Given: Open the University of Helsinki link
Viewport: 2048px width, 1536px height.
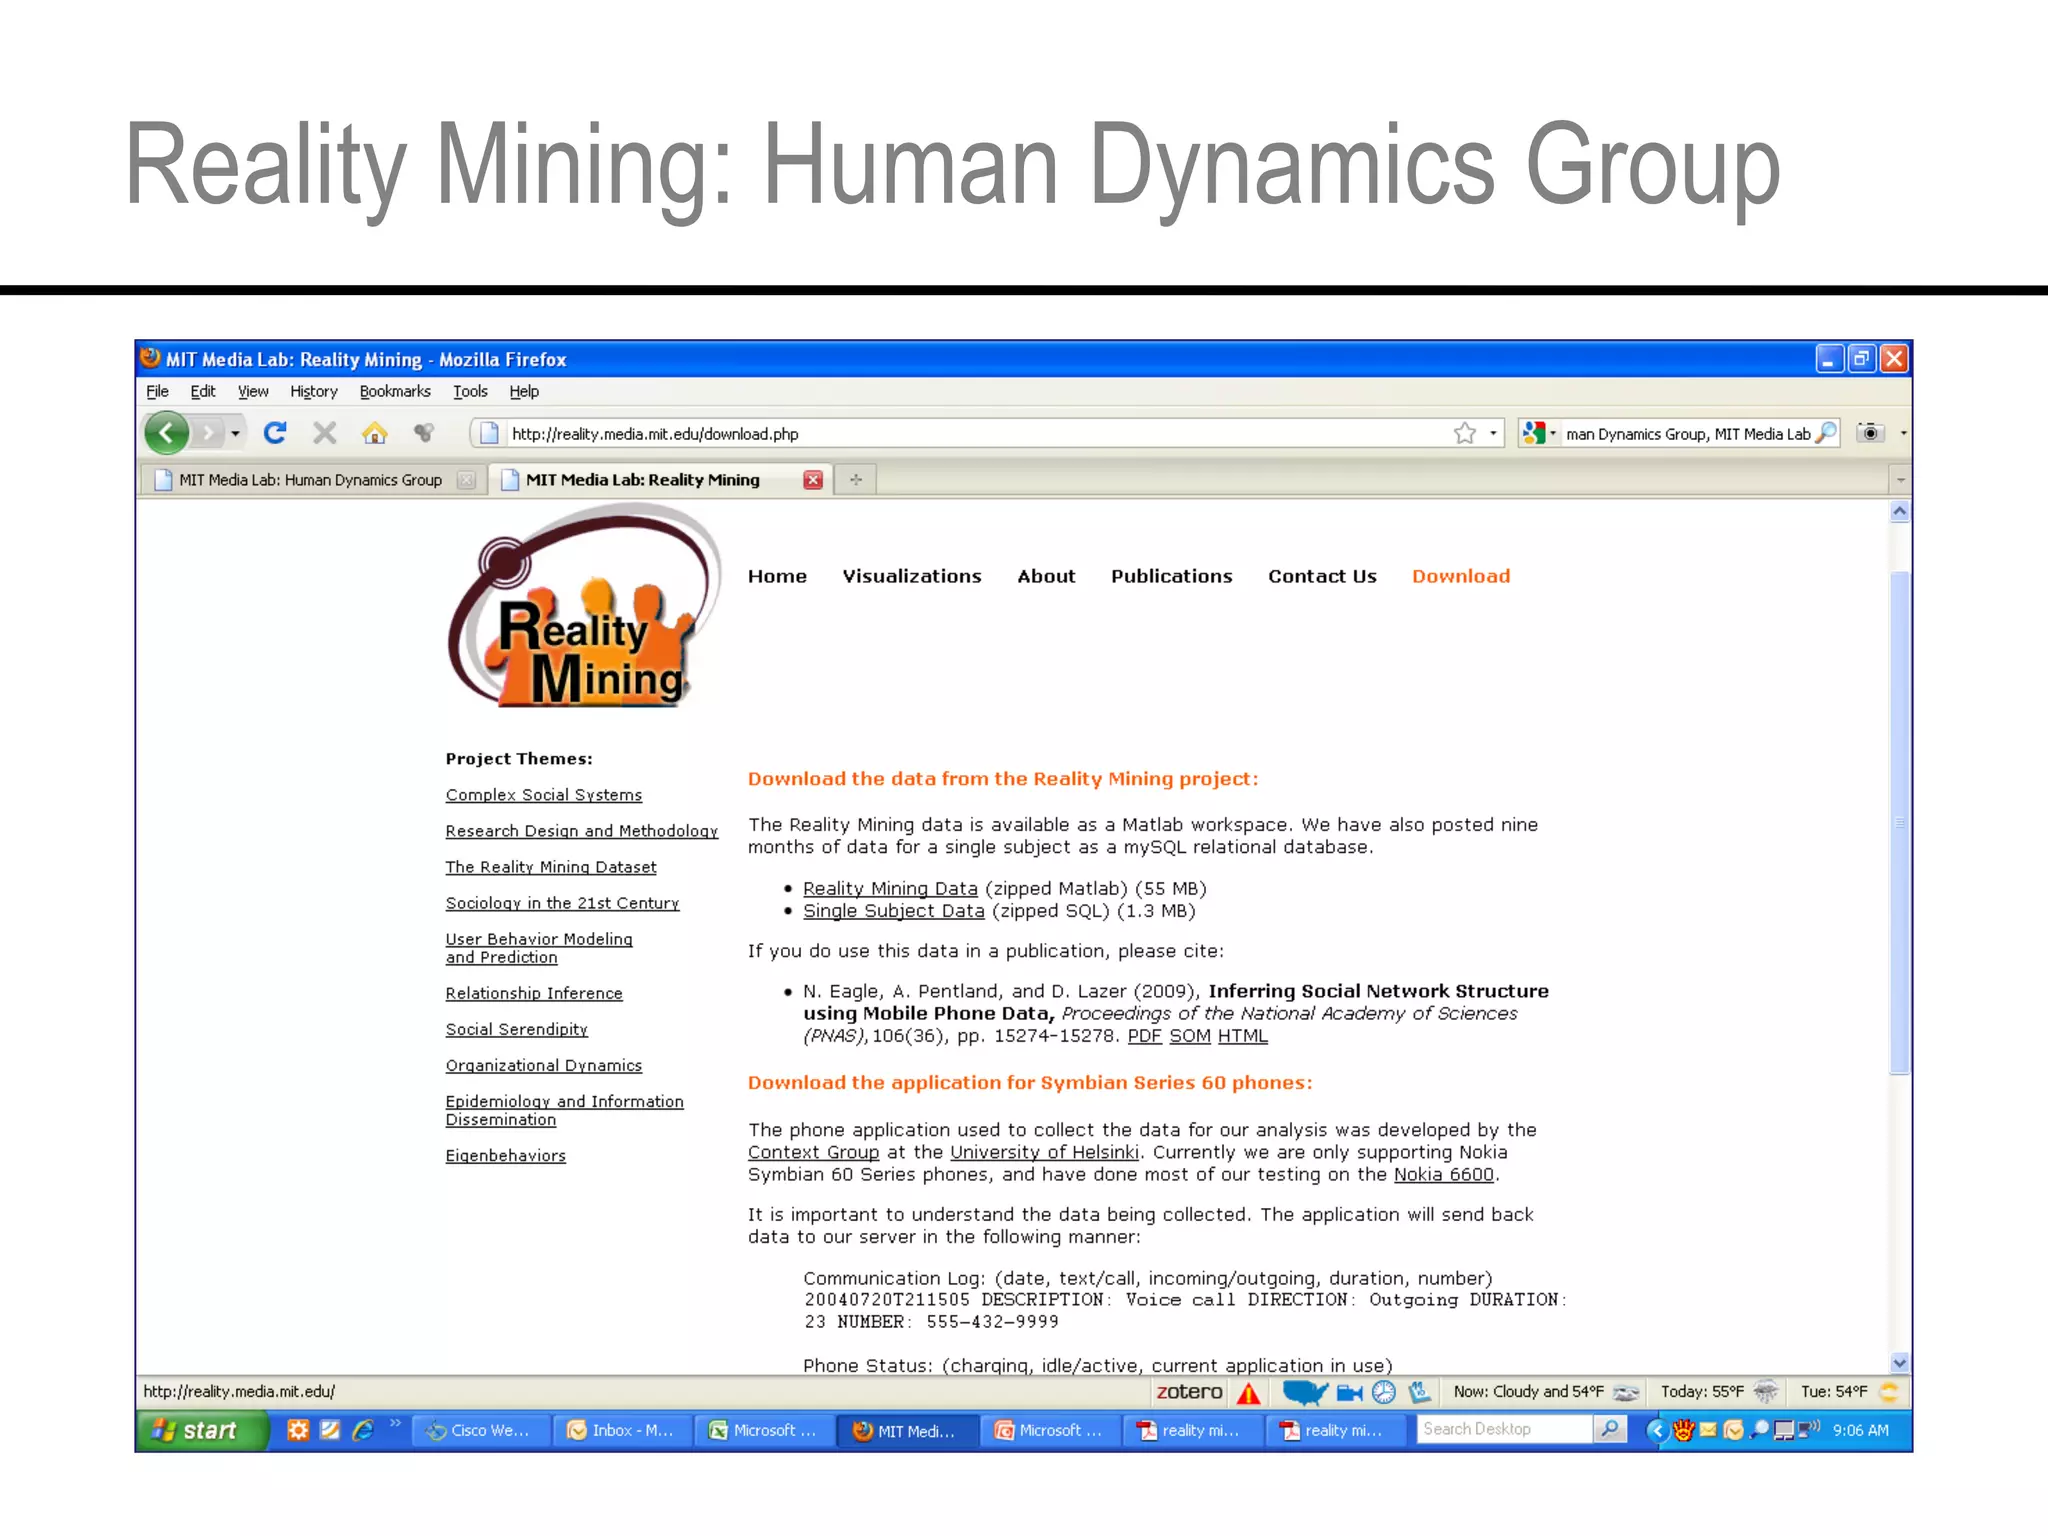Looking at the screenshot, I should 1044,1152.
